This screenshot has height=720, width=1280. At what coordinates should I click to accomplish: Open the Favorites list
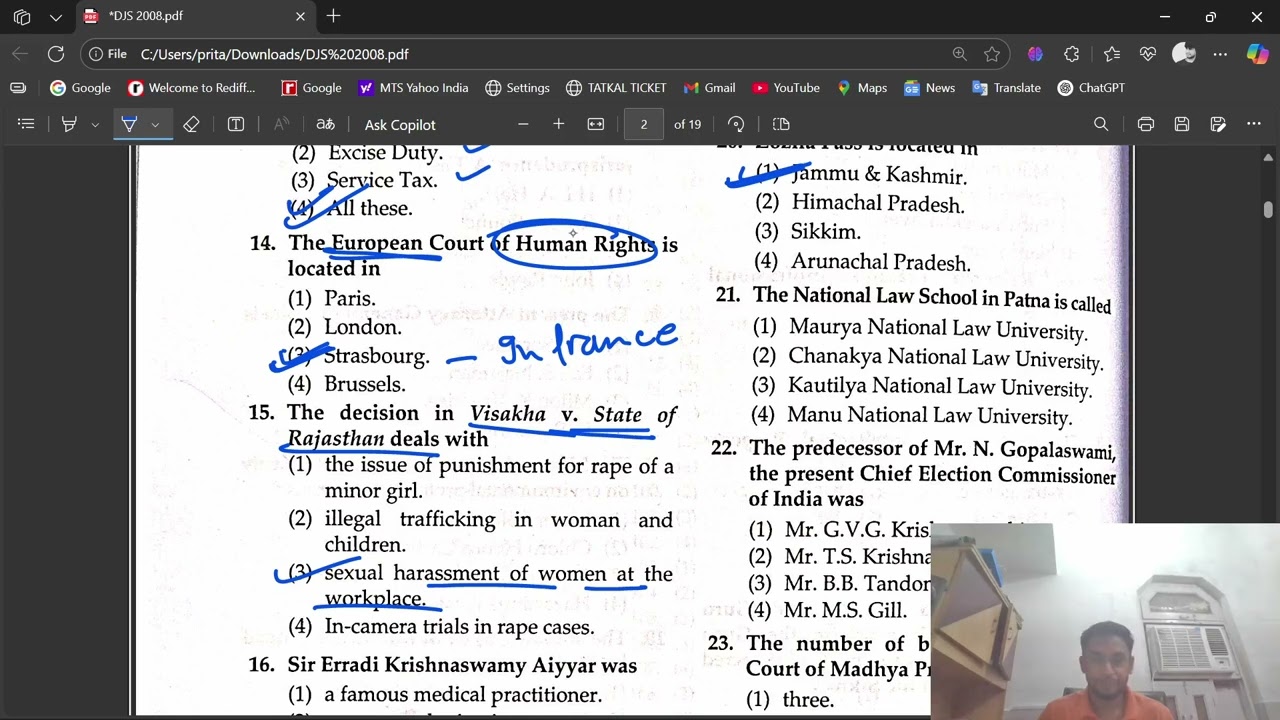point(1112,54)
